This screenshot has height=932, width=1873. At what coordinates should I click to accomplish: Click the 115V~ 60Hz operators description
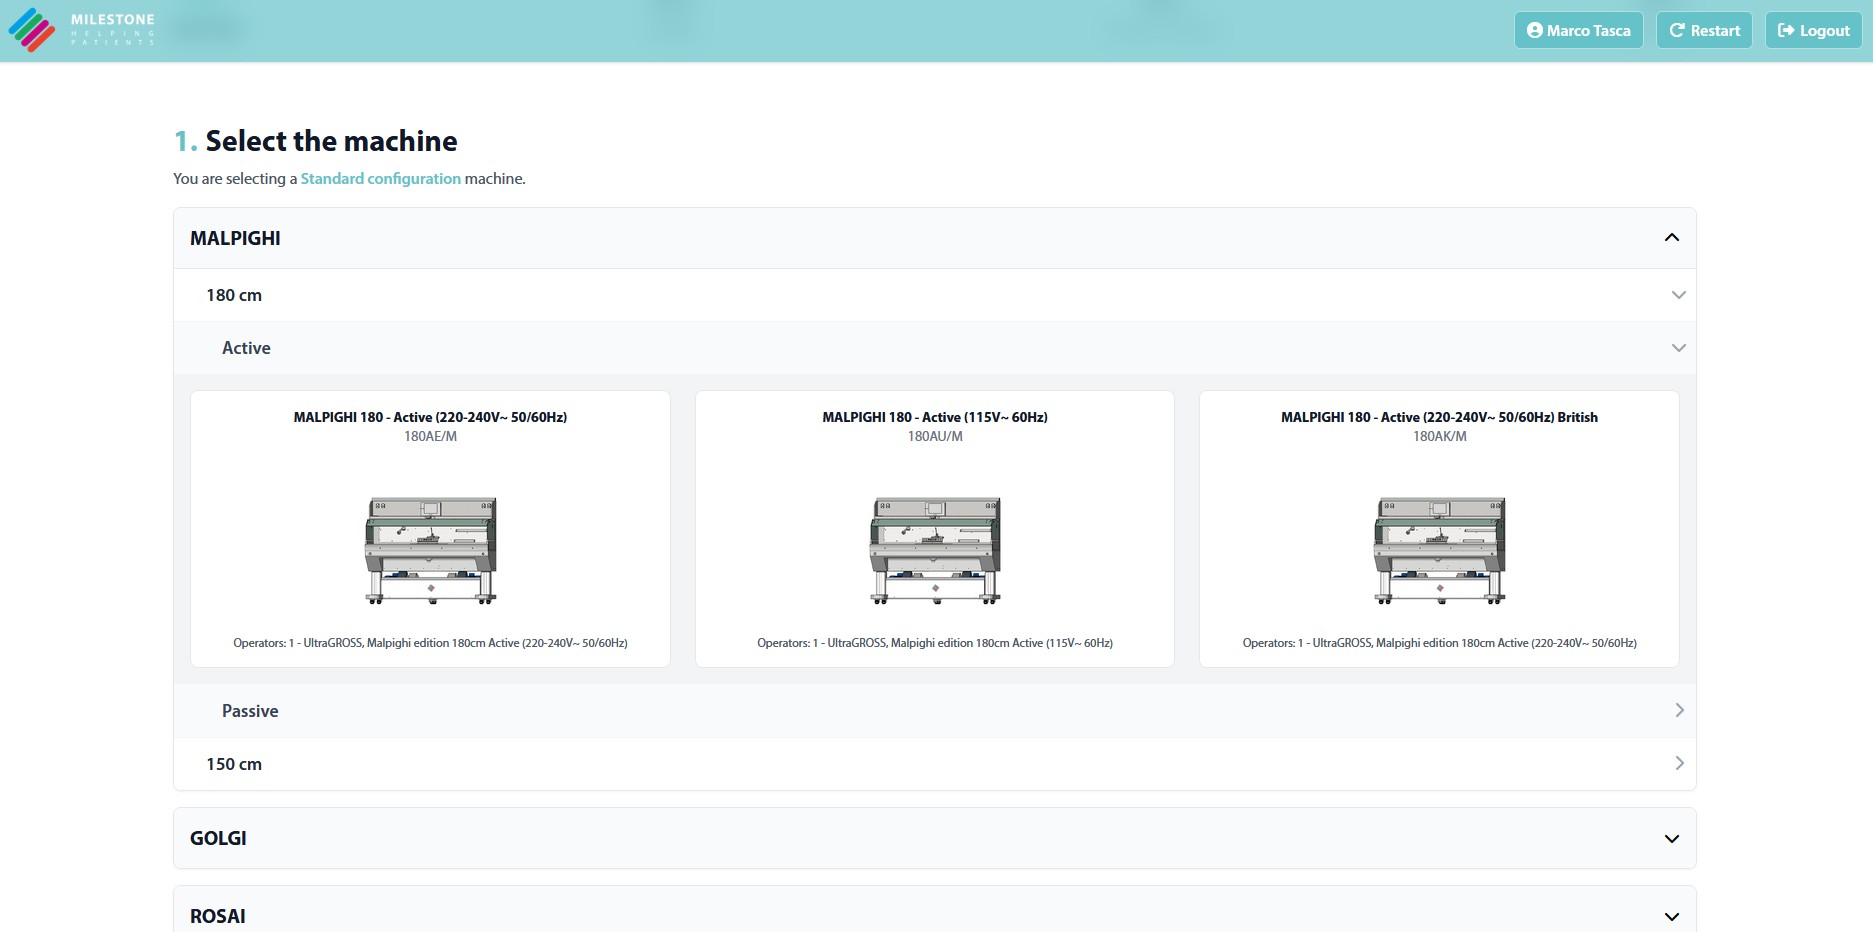tap(935, 643)
